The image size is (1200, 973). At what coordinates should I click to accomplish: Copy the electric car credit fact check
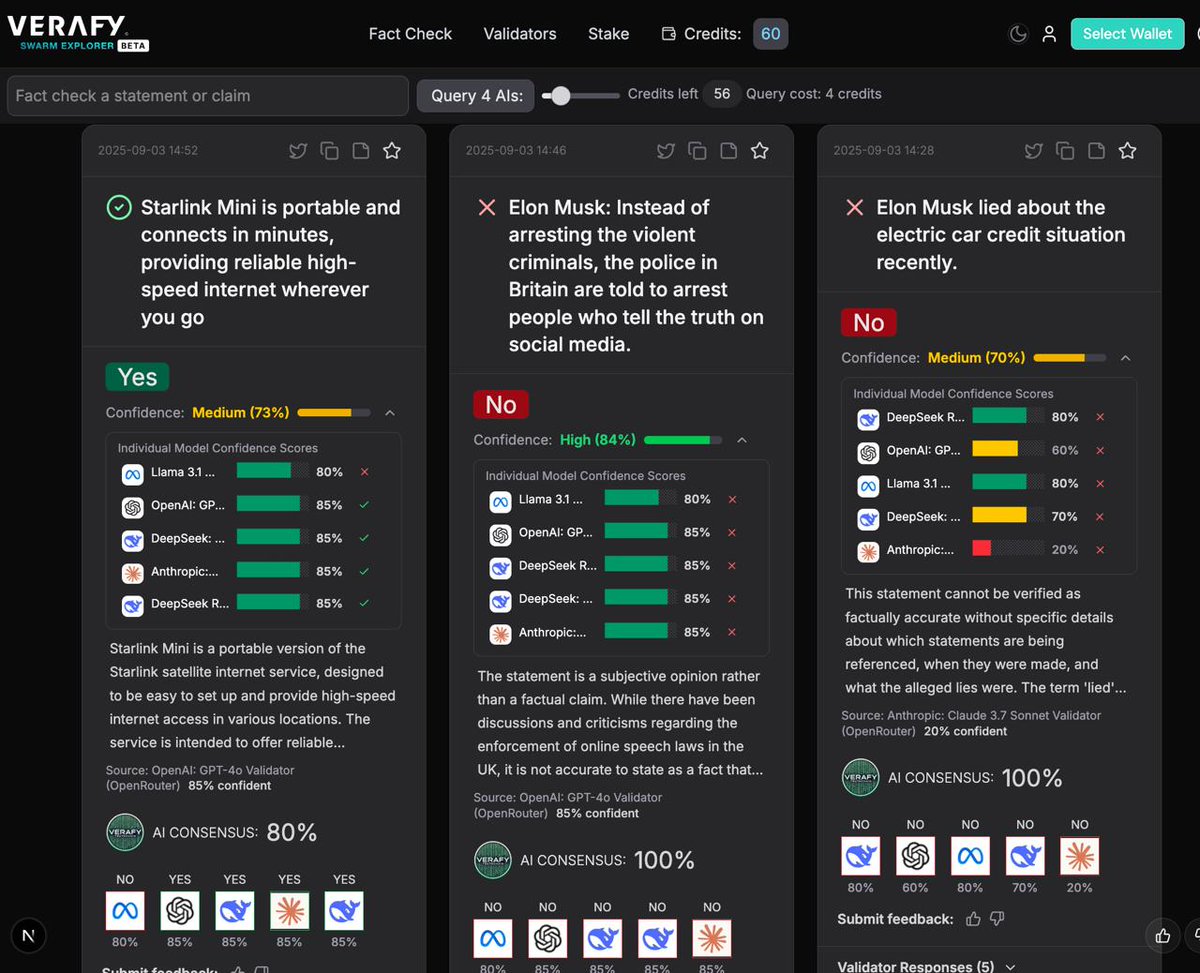pyautogui.click(x=1065, y=151)
